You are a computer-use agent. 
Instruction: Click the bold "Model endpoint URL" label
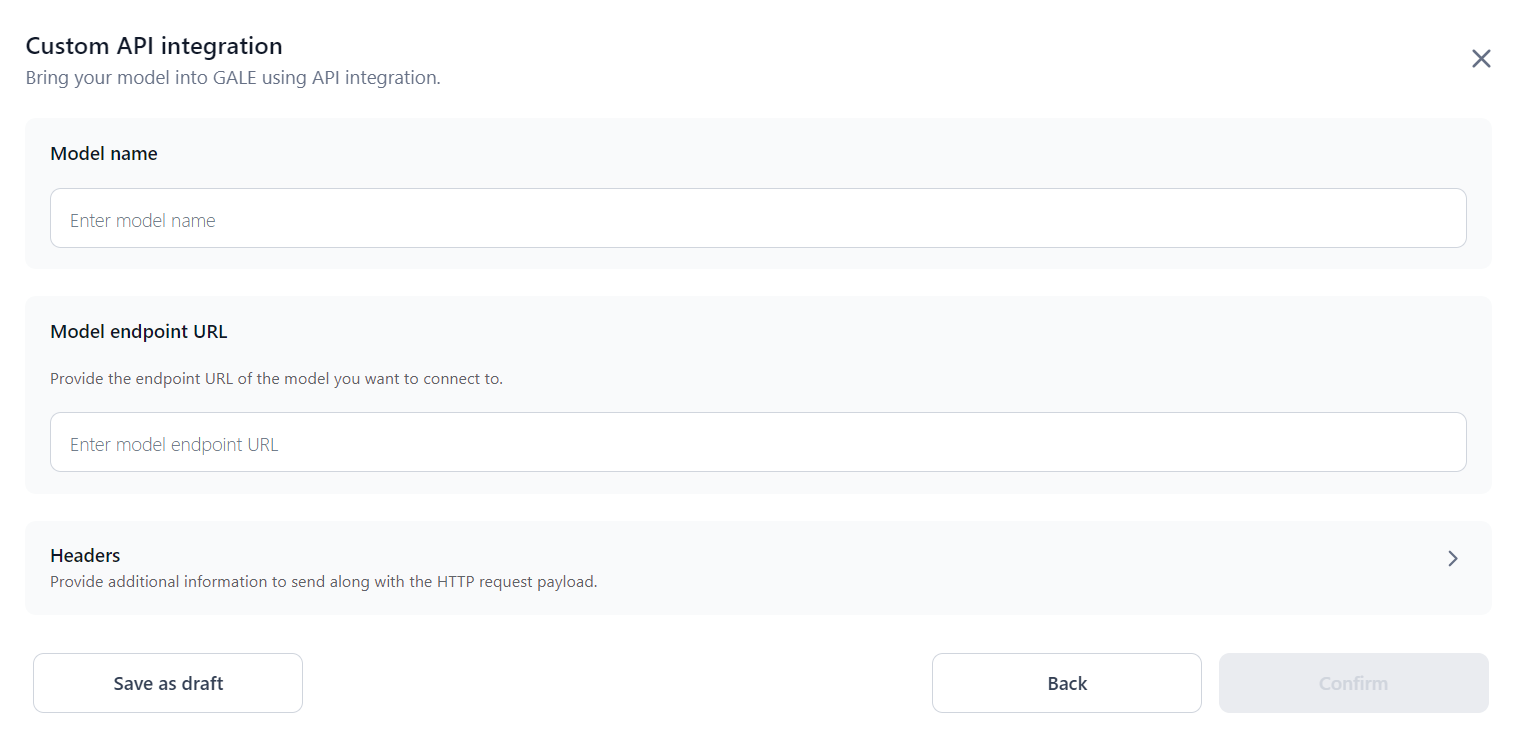pos(139,332)
